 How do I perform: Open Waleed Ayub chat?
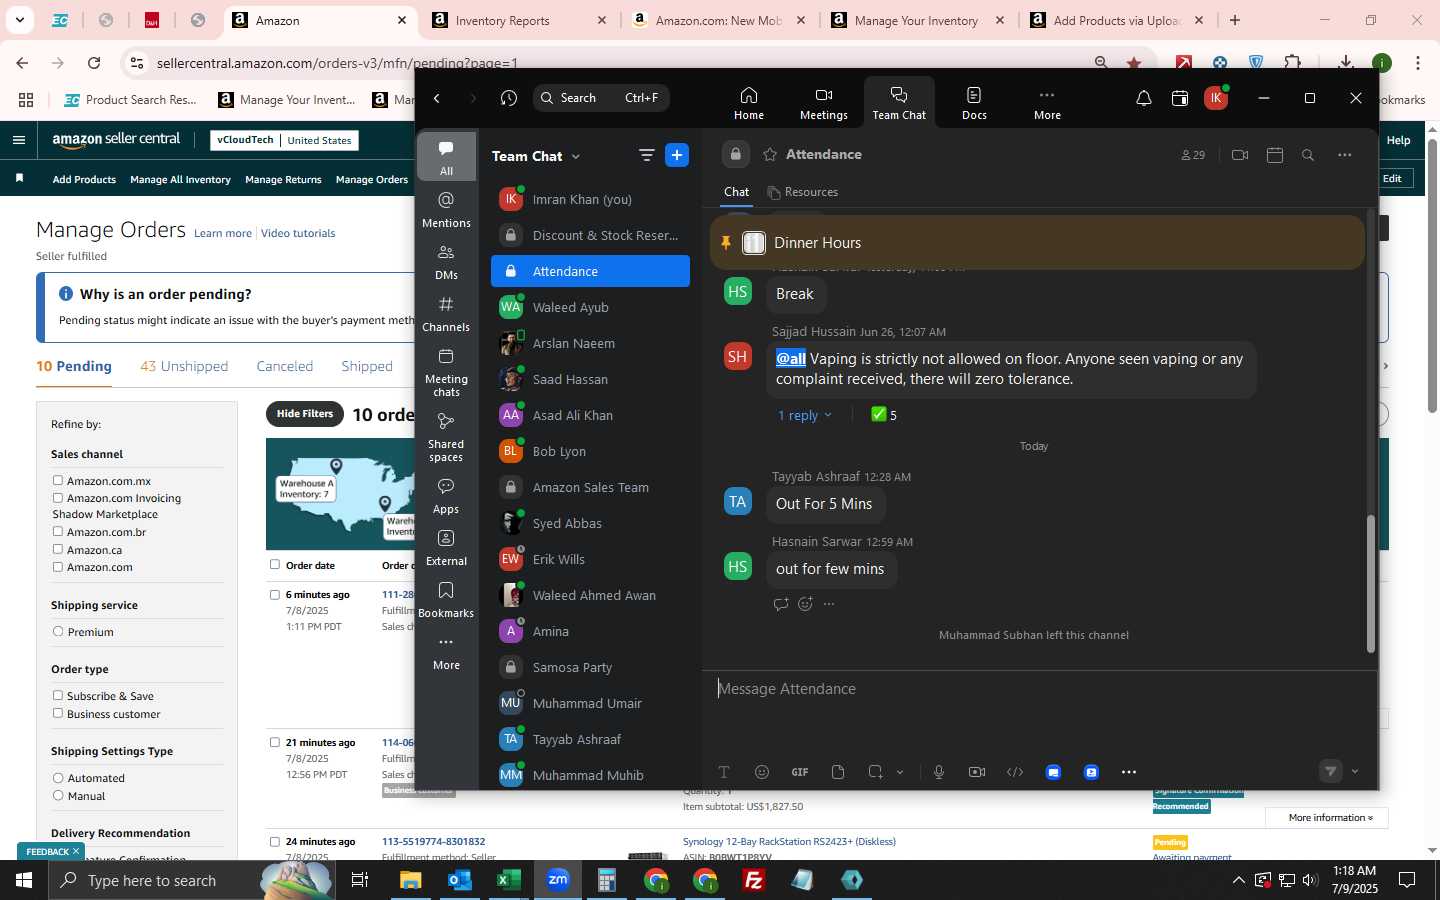tap(590, 307)
